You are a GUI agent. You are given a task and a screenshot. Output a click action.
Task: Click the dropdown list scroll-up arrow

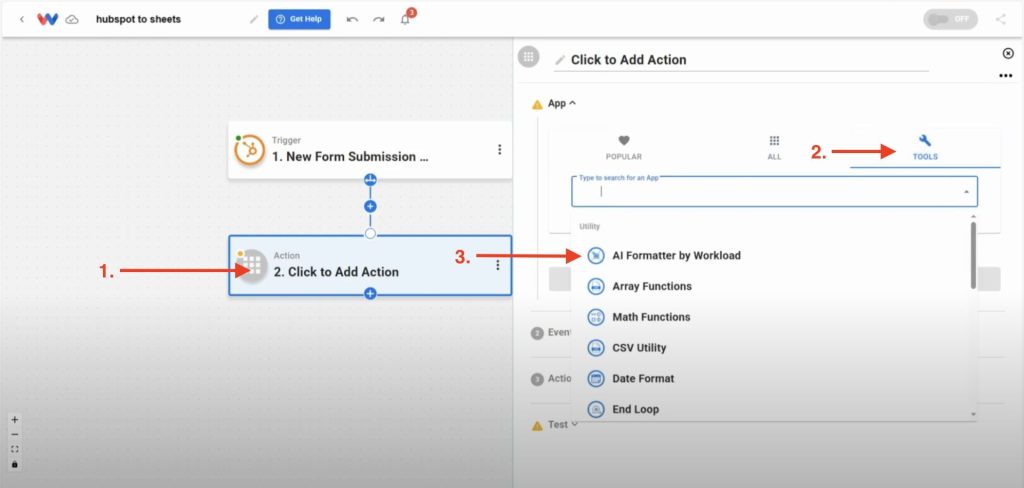click(973, 216)
